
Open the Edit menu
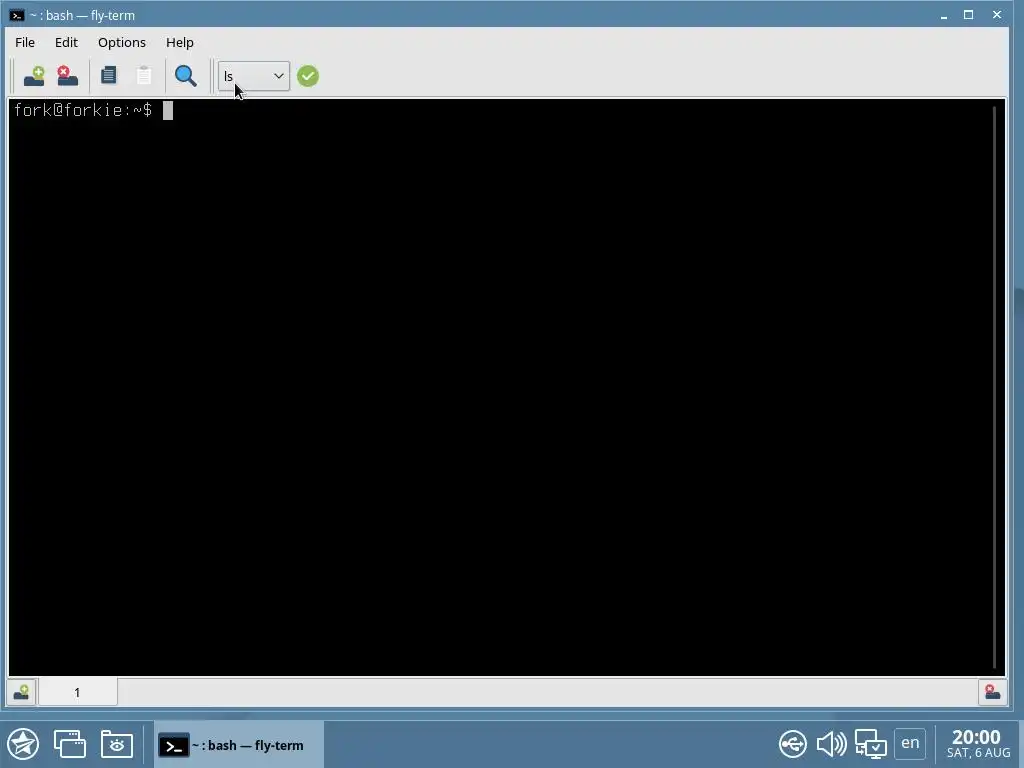click(66, 42)
